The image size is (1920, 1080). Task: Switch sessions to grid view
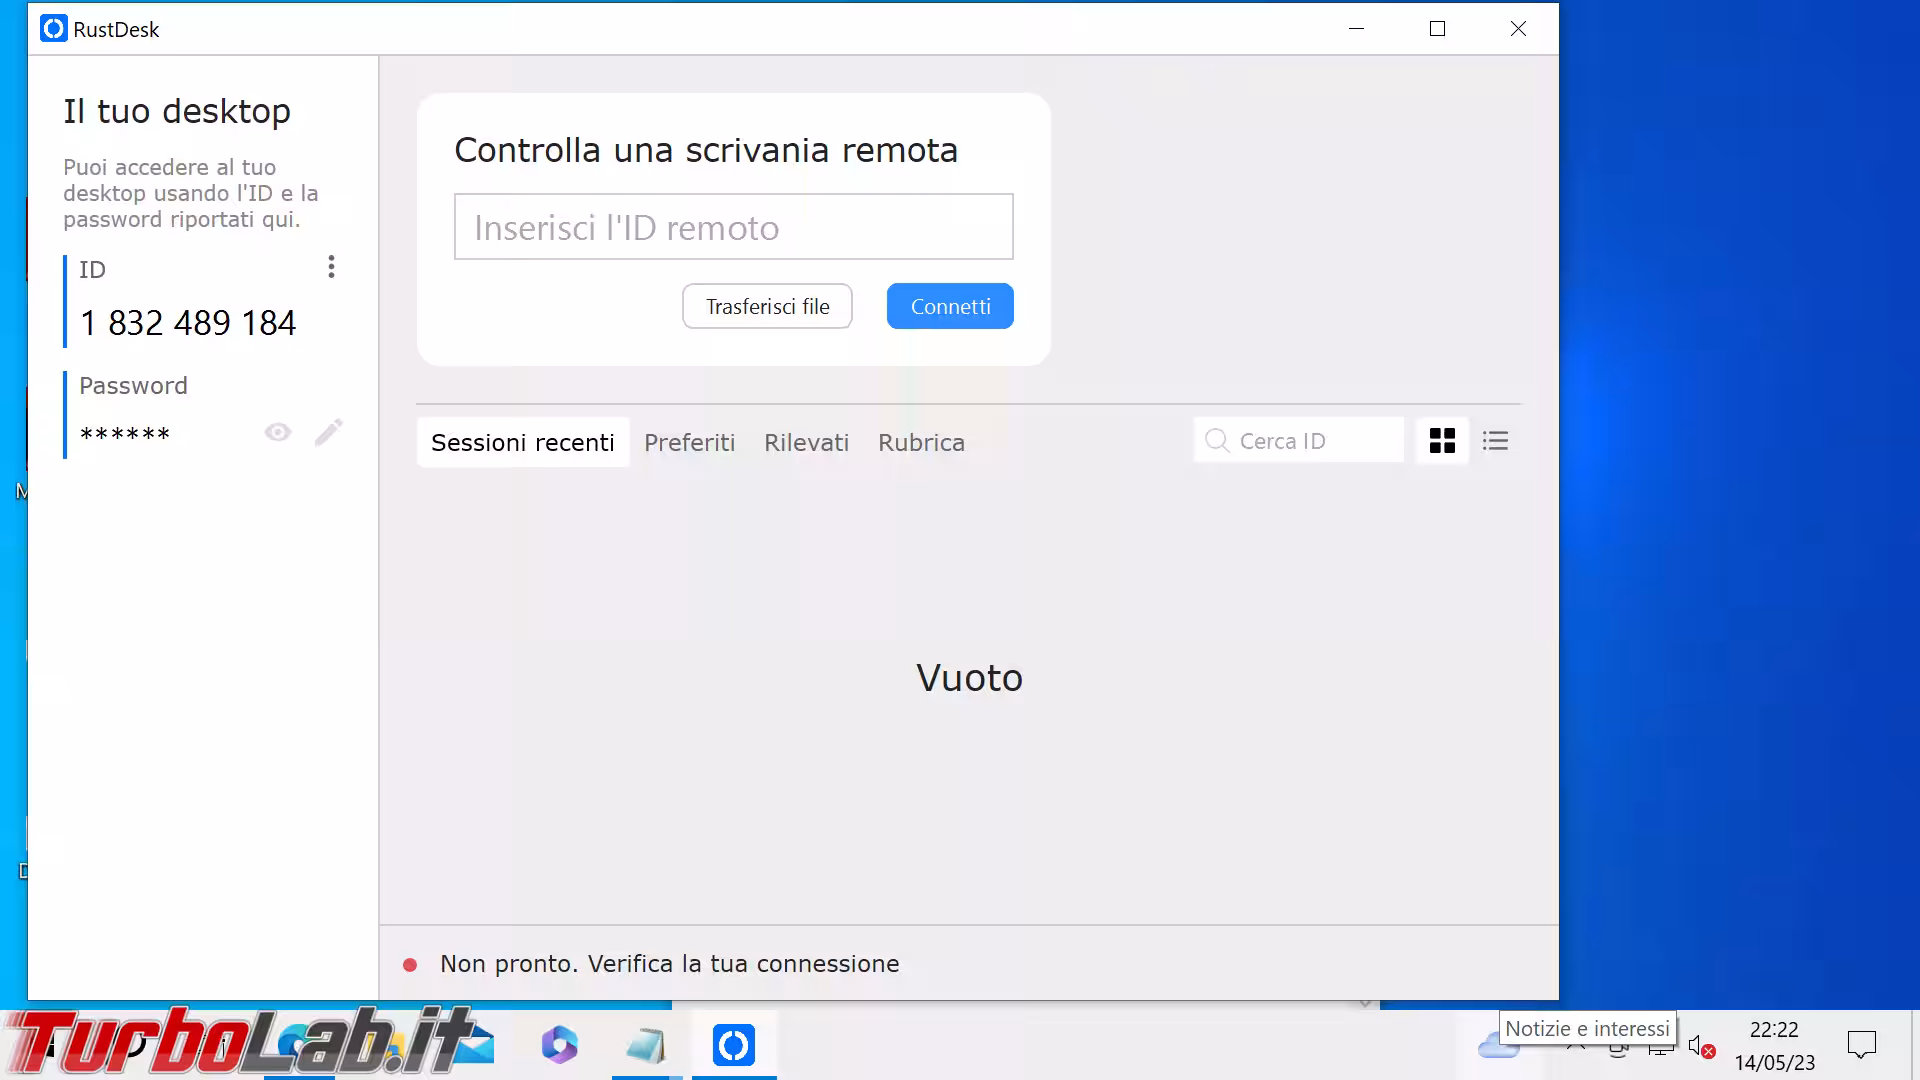tap(1442, 440)
